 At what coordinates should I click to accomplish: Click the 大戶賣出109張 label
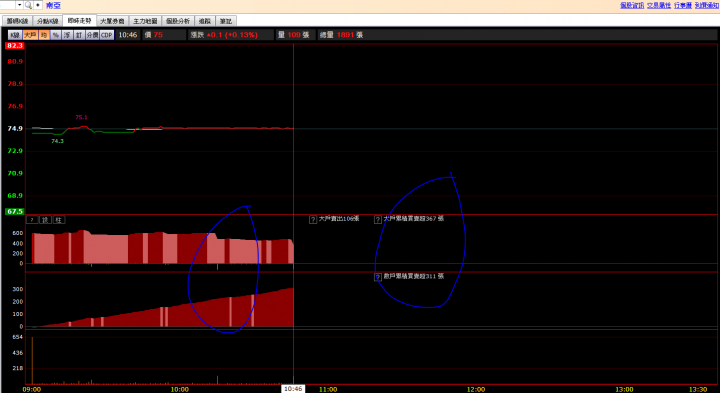coord(339,219)
